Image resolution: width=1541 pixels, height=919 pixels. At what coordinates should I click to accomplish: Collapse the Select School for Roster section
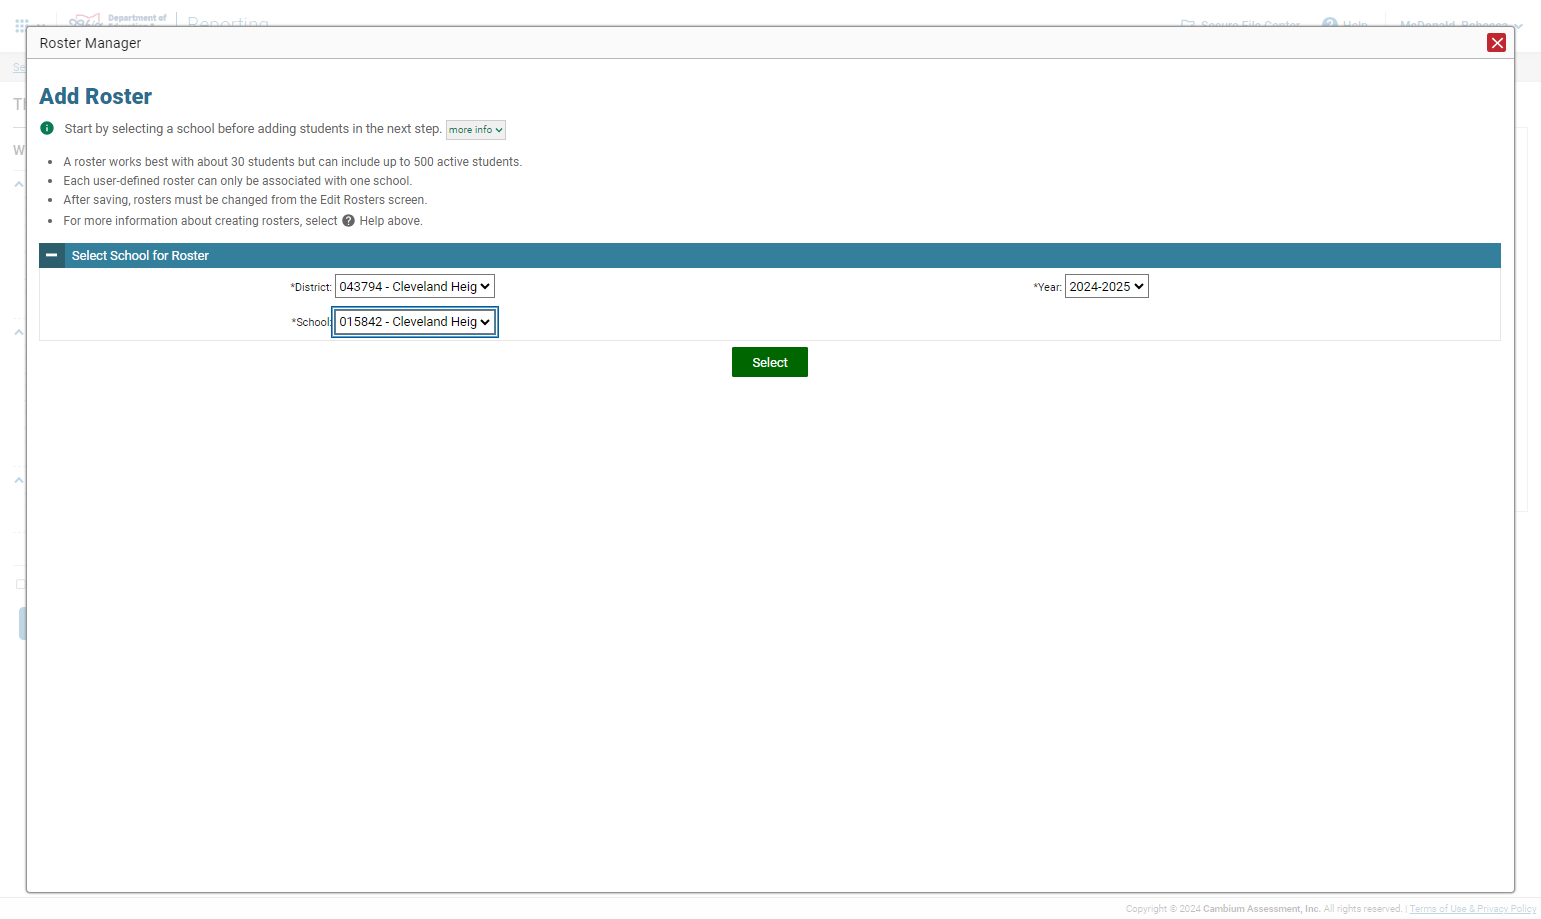(x=51, y=255)
